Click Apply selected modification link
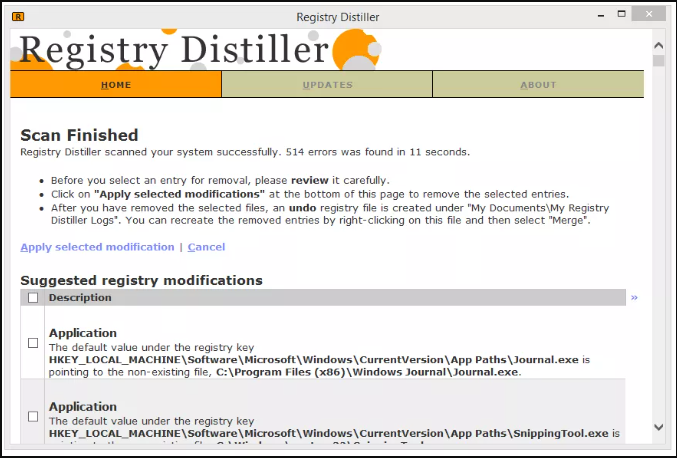The height and width of the screenshot is (458, 677). (x=97, y=247)
